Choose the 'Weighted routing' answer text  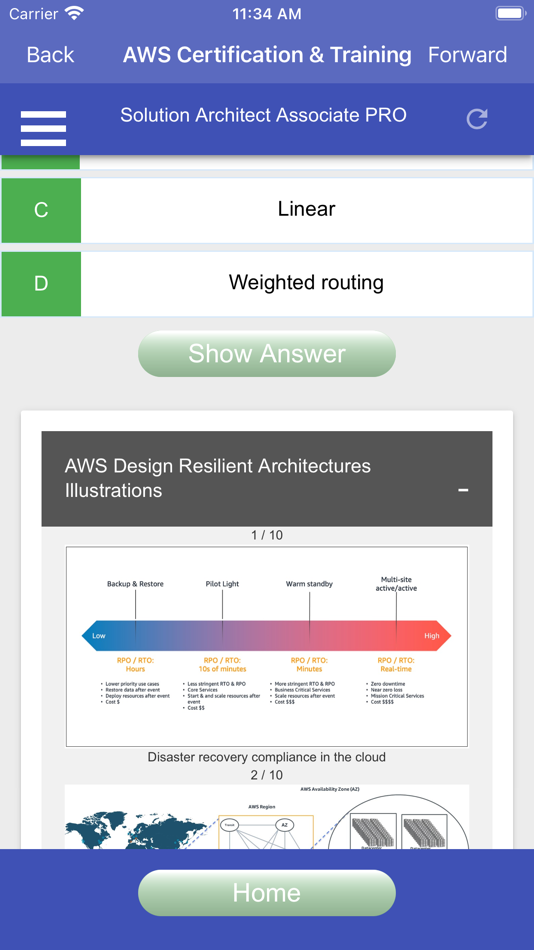306,282
